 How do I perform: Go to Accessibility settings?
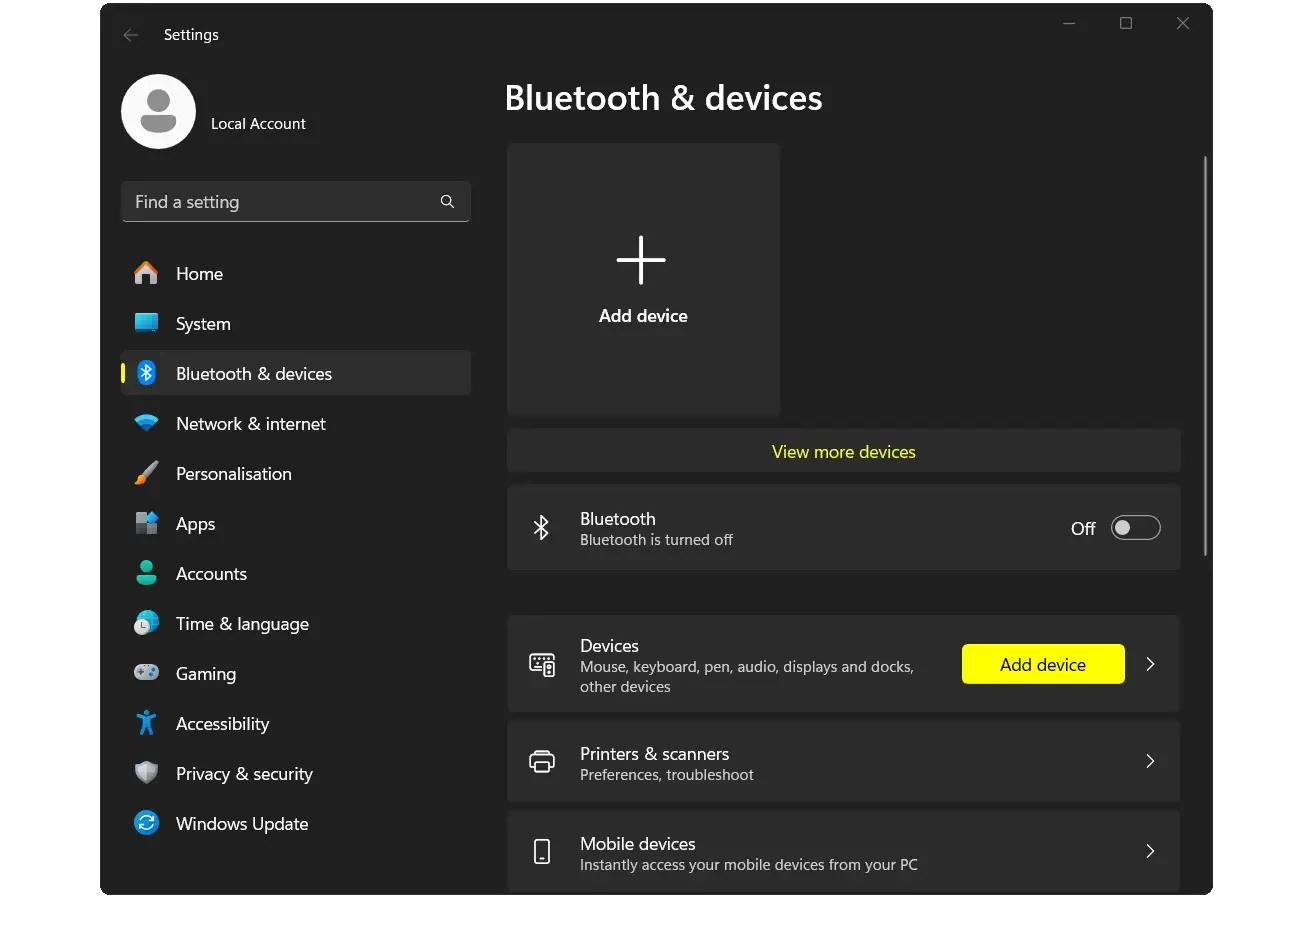click(296, 723)
